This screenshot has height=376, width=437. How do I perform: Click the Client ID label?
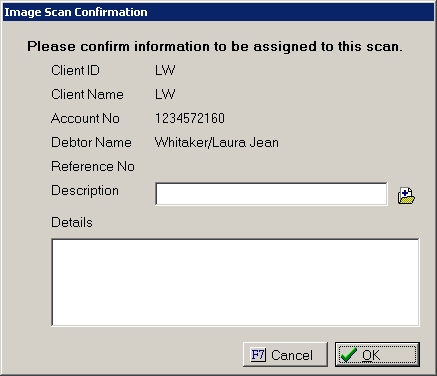pyautogui.click(x=75, y=70)
